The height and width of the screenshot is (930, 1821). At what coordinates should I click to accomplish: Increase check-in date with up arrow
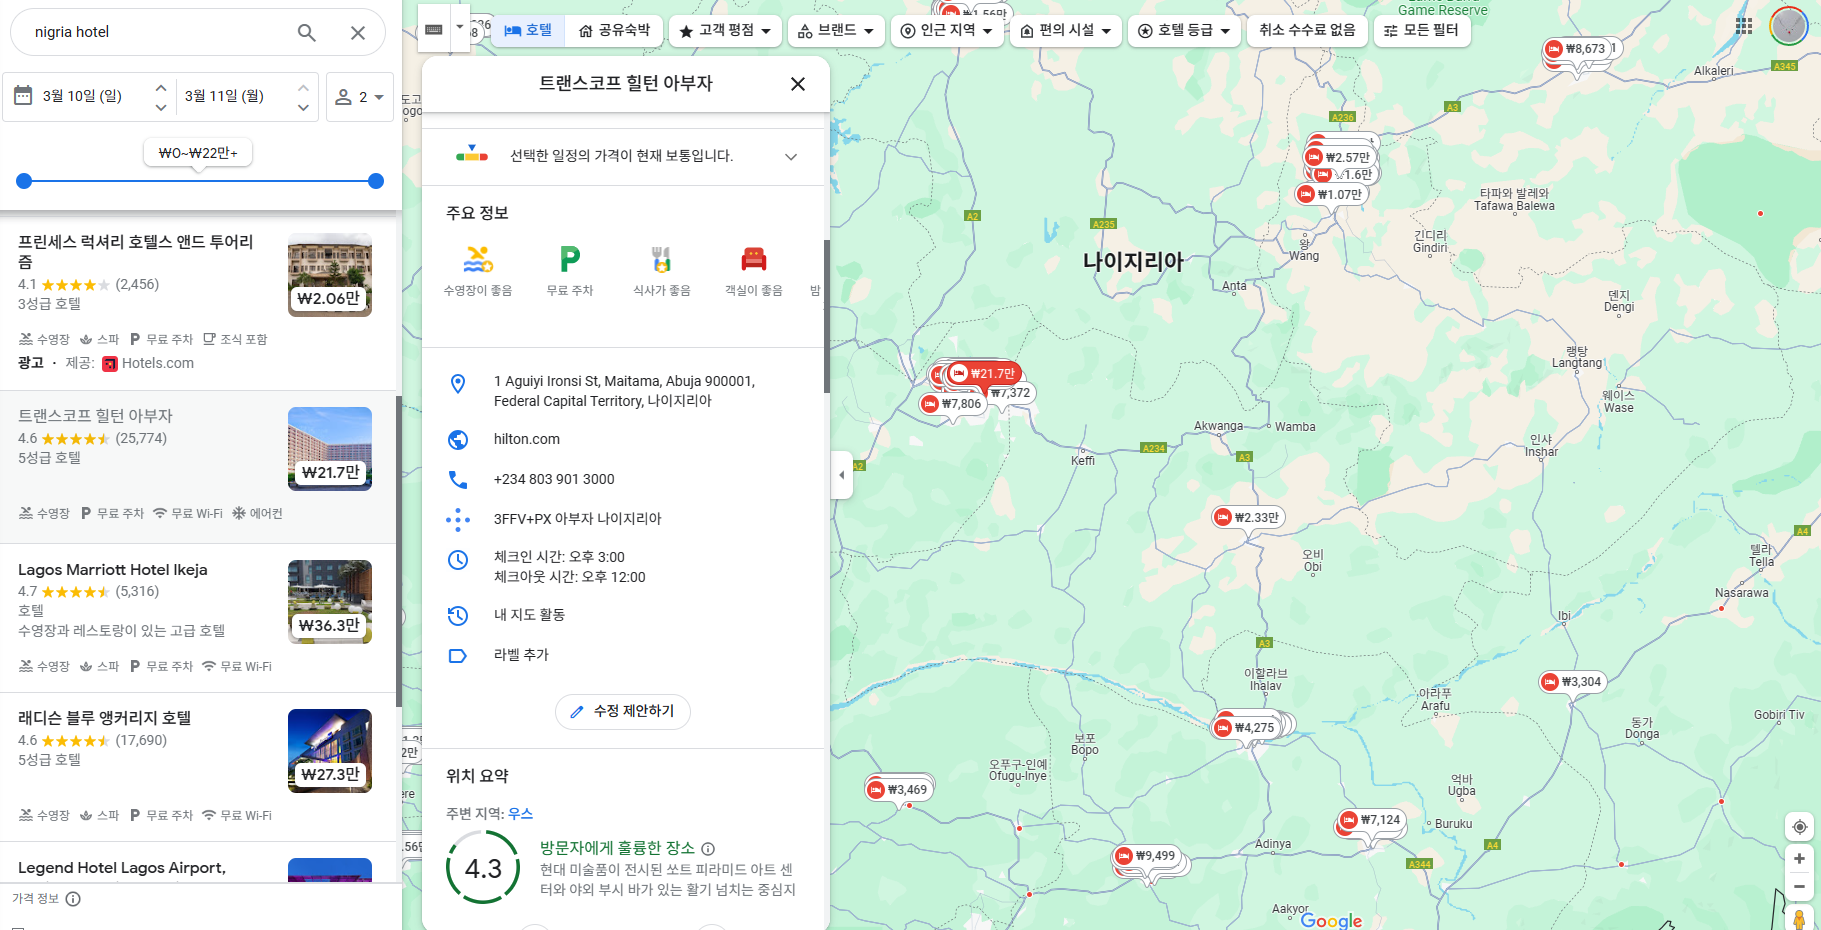click(161, 87)
